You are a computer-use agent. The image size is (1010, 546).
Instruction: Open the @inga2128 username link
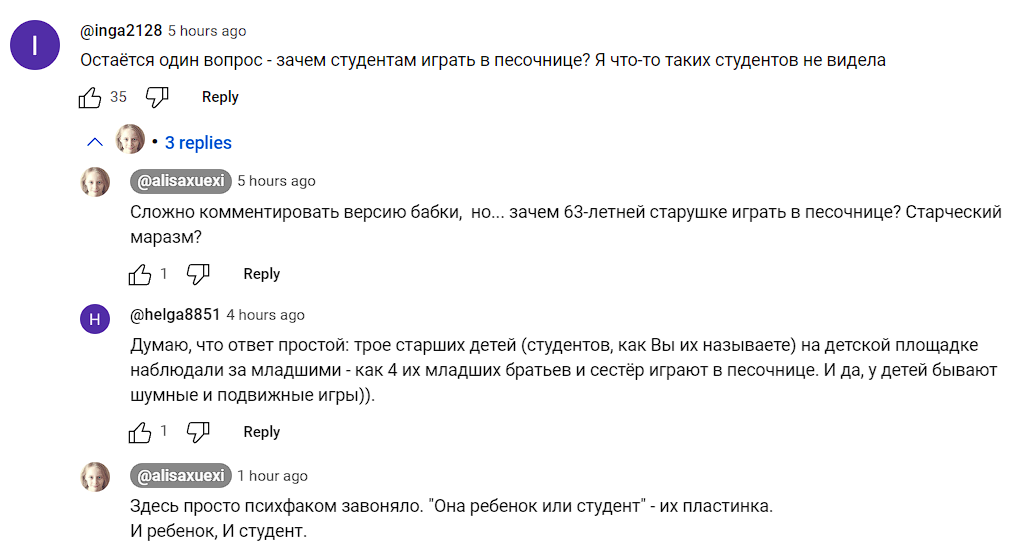[x=121, y=30]
